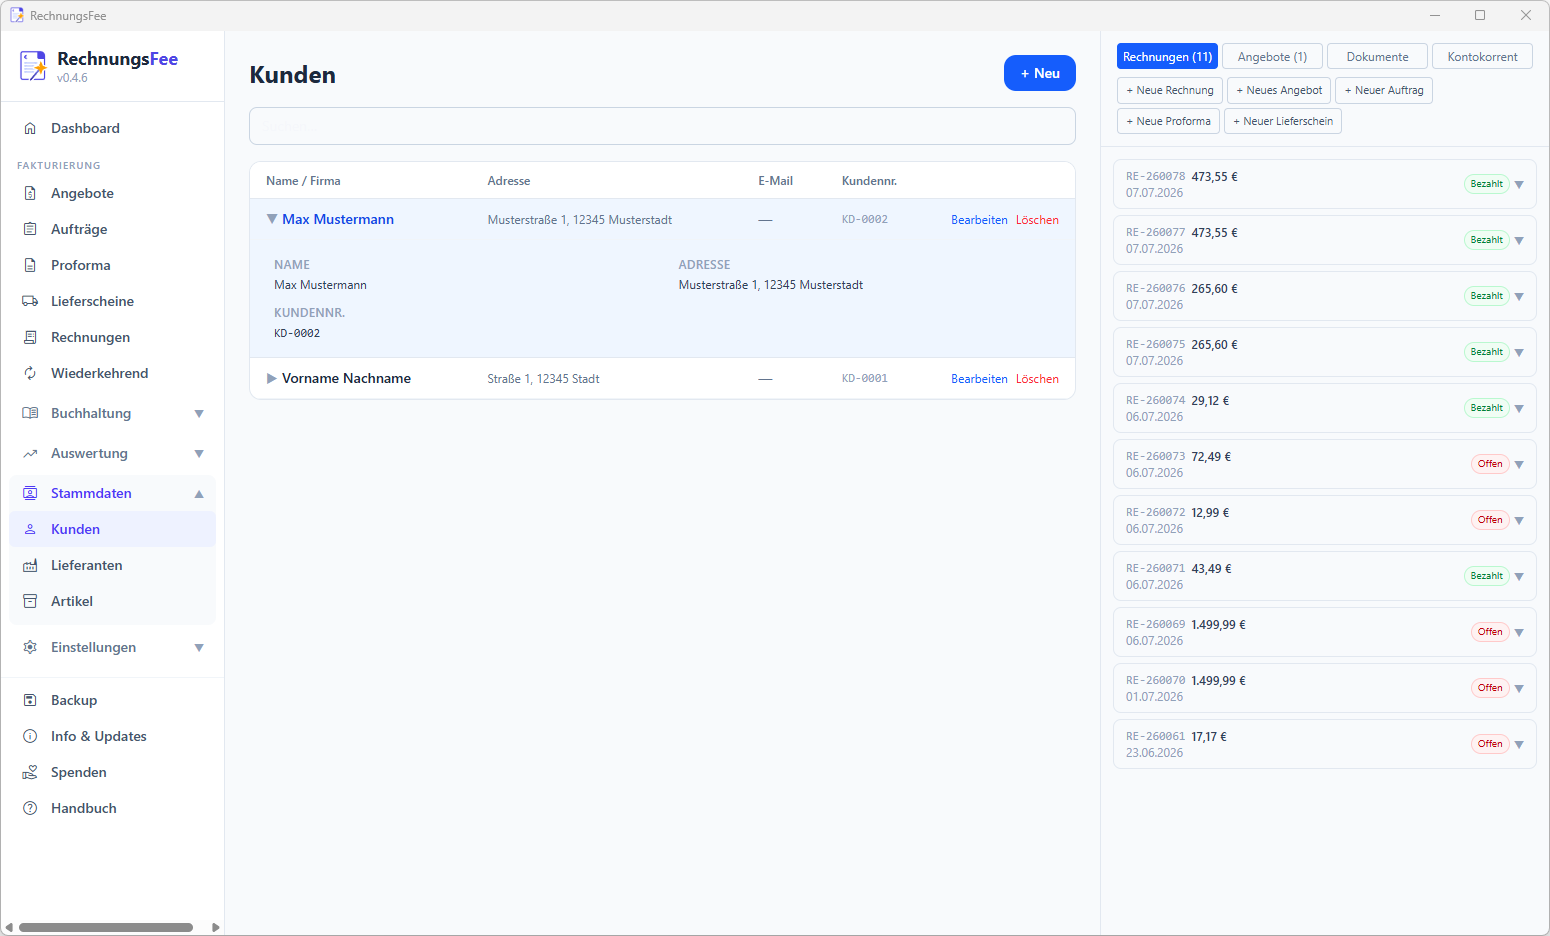Expand the Auswertung section arrow
This screenshot has width=1550, height=936.
coord(199,454)
